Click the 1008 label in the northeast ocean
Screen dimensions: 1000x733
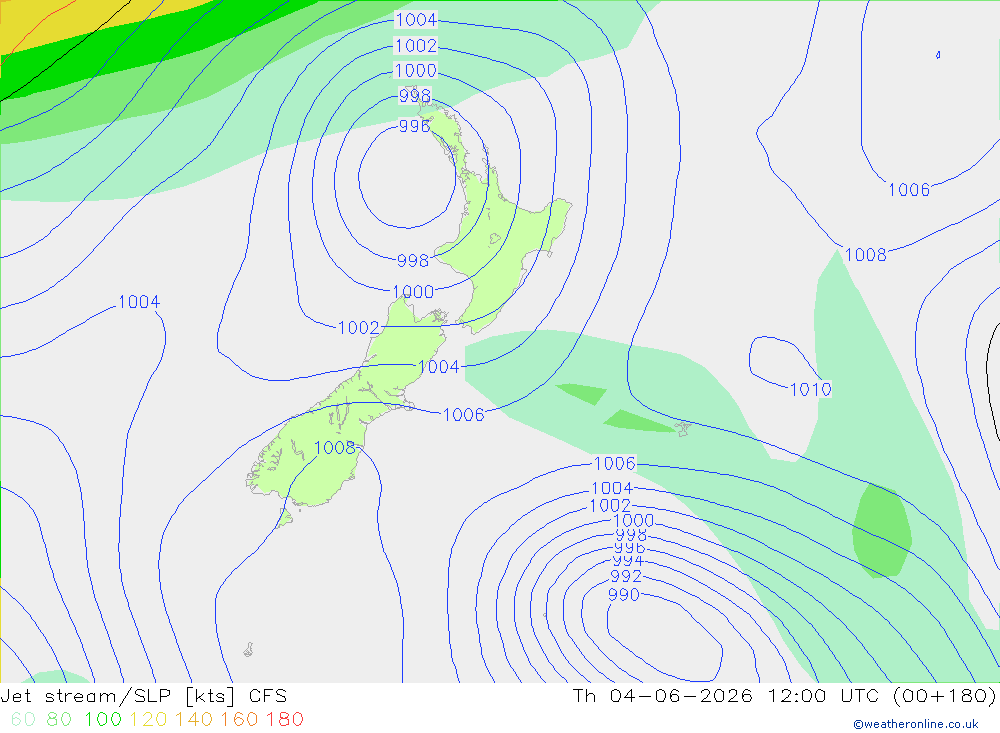click(865, 255)
